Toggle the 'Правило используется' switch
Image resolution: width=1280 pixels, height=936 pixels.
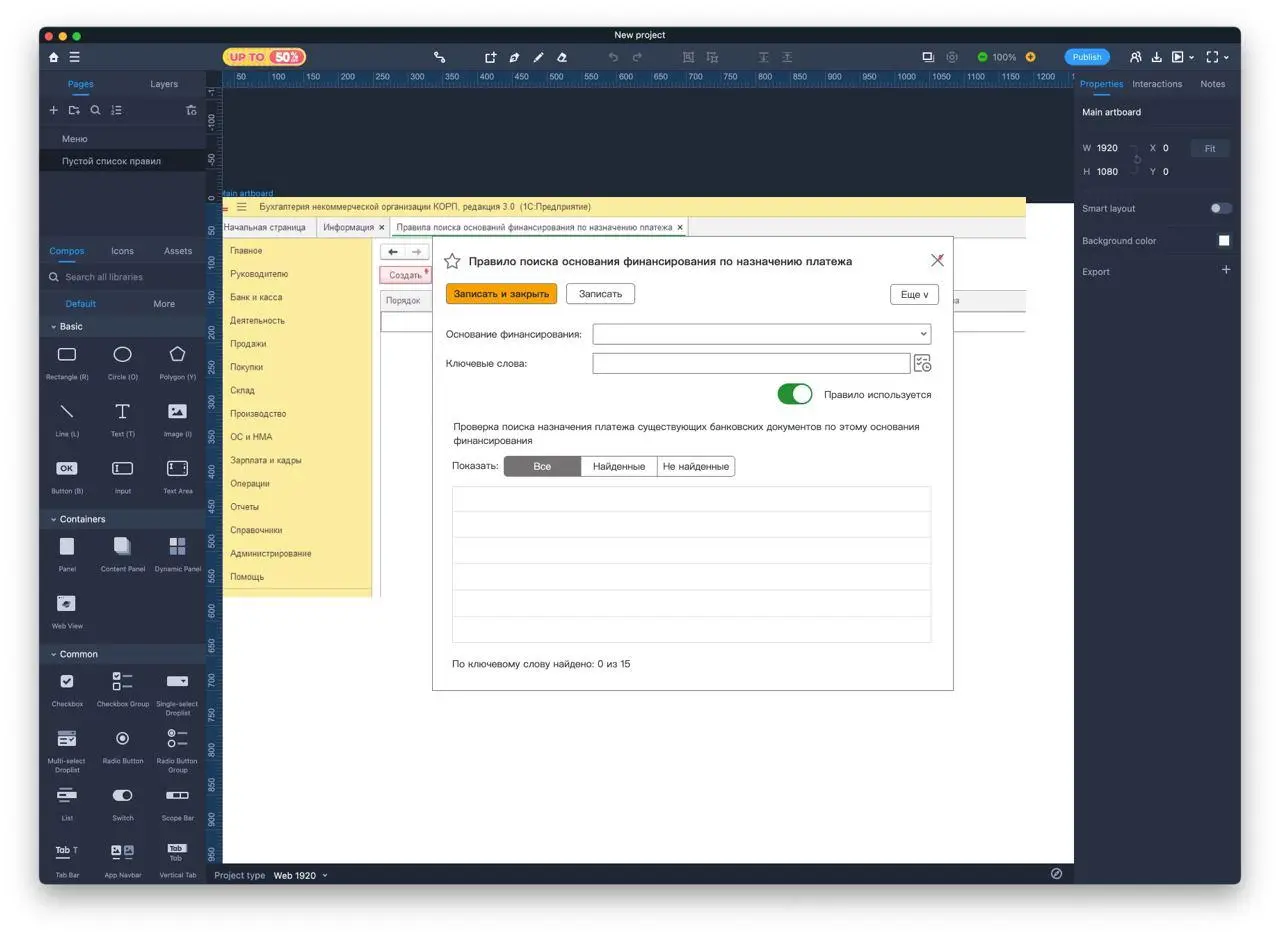[x=795, y=394]
